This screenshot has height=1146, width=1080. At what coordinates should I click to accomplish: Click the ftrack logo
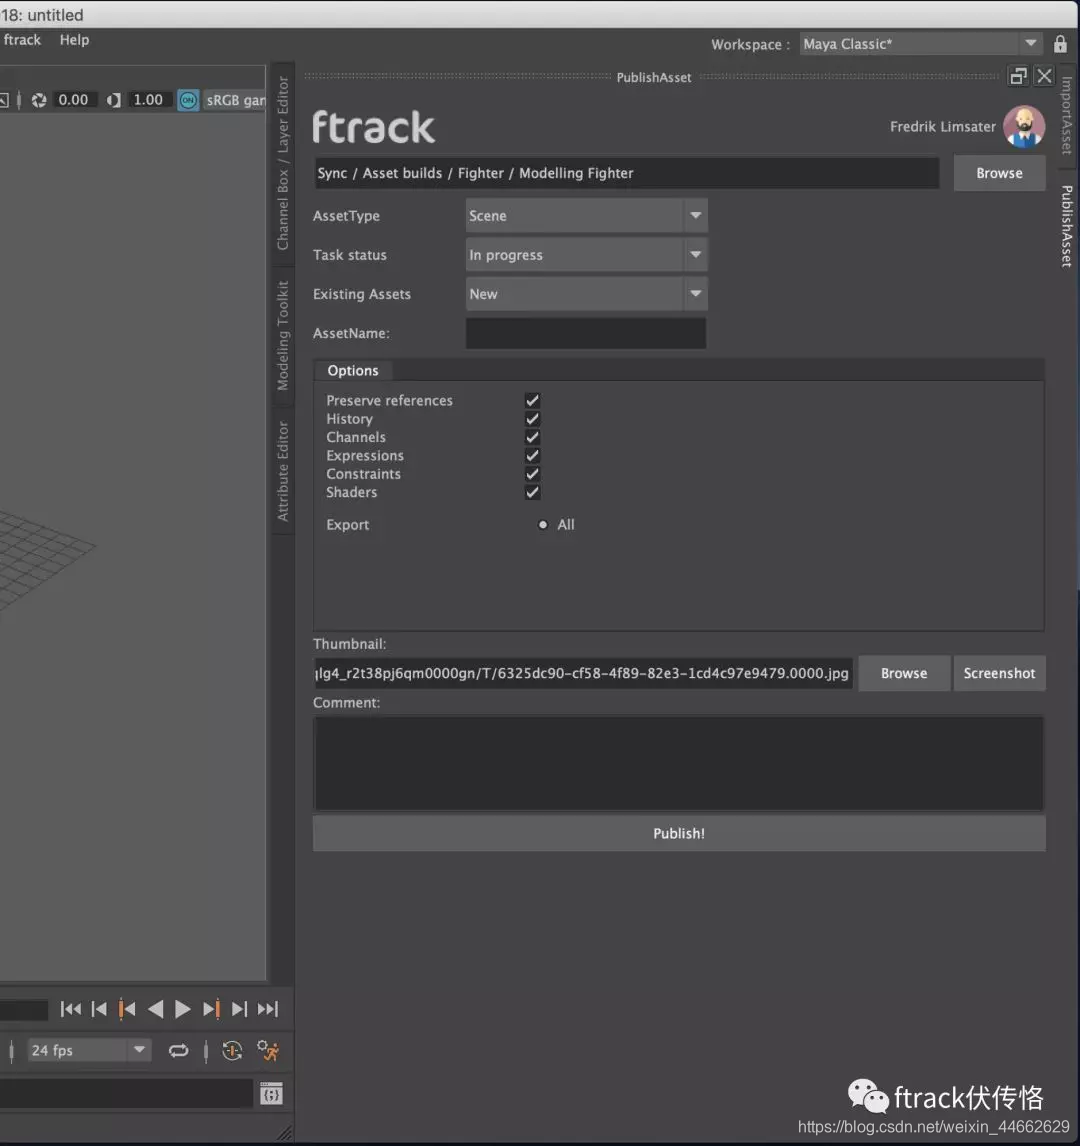pyautogui.click(x=373, y=127)
